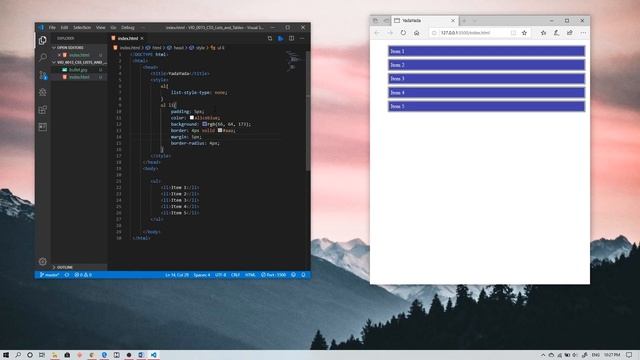Select the index.html editor tab

point(128,38)
